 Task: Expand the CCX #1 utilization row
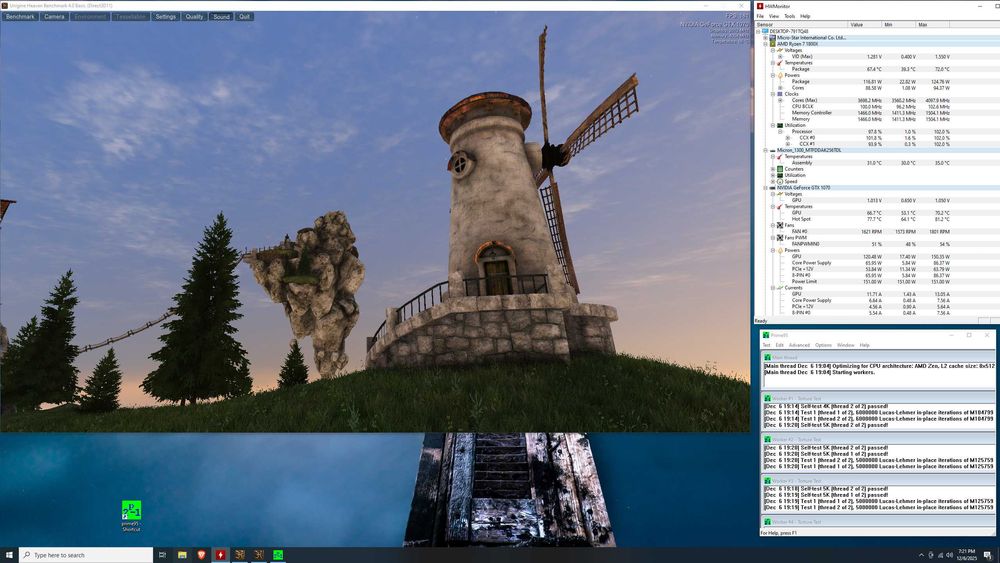pyautogui.click(x=788, y=144)
